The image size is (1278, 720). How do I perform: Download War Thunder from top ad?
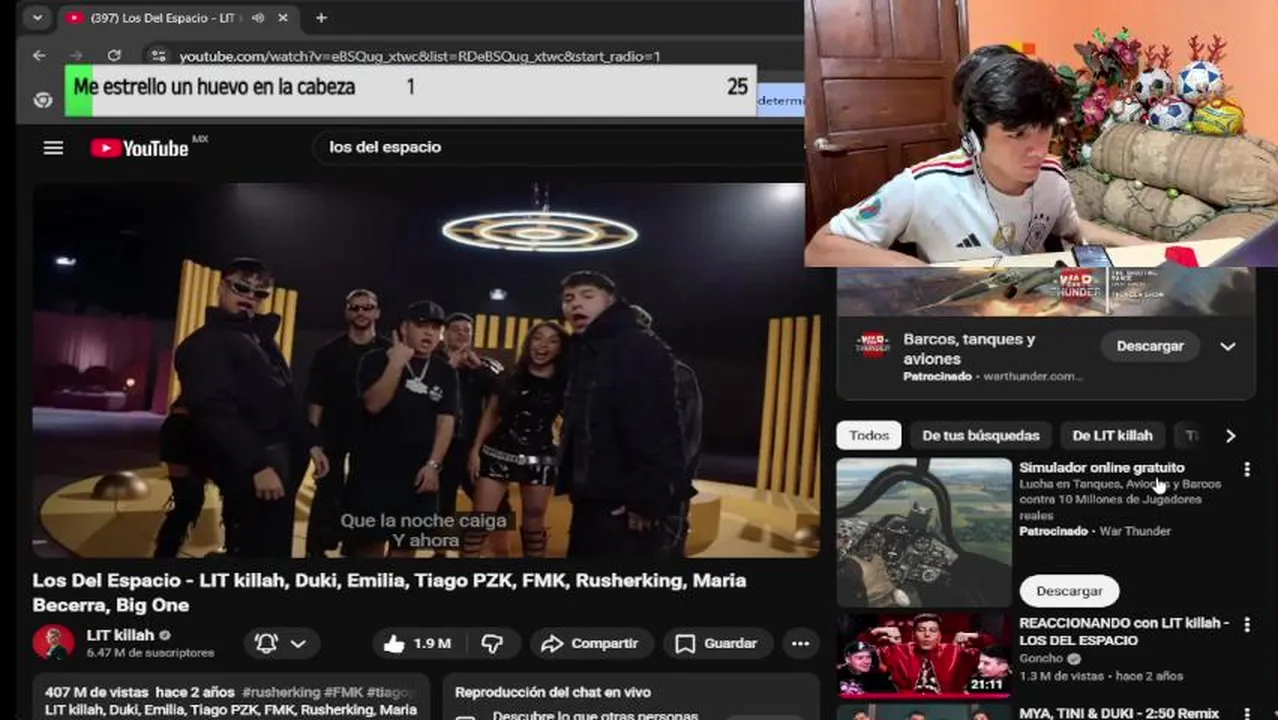click(x=1150, y=346)
